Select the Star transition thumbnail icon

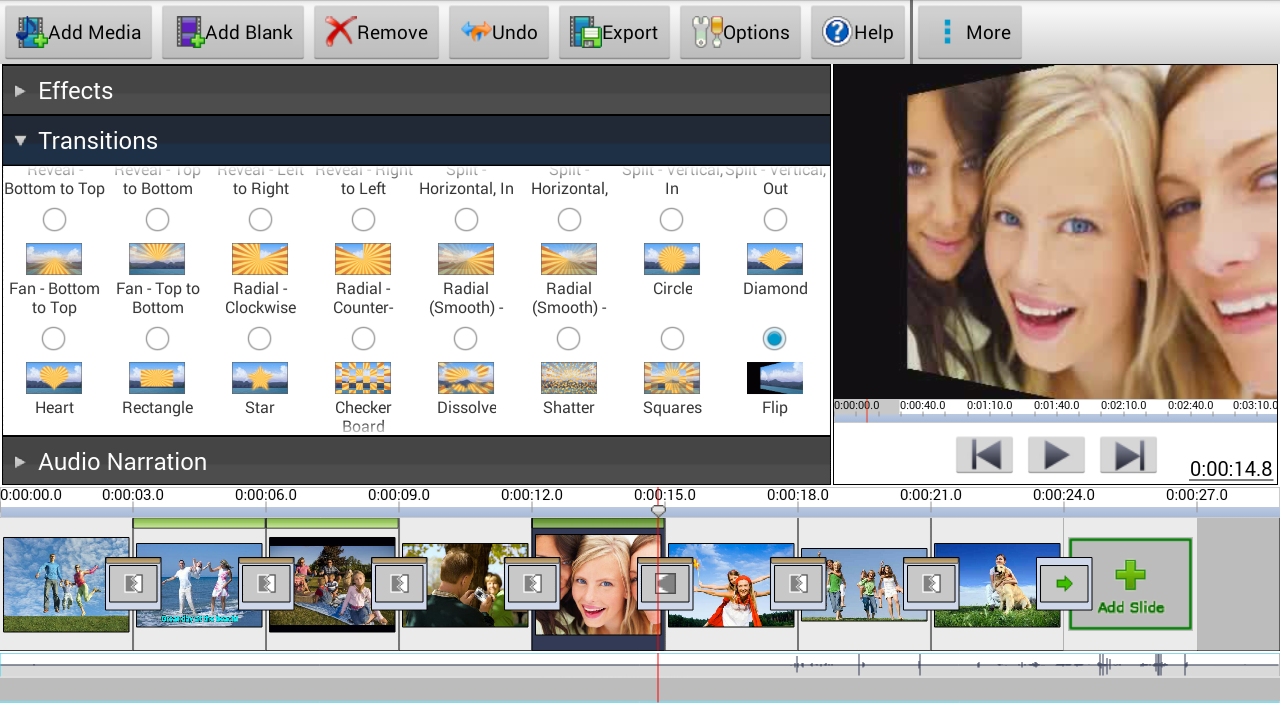[260, 378]
